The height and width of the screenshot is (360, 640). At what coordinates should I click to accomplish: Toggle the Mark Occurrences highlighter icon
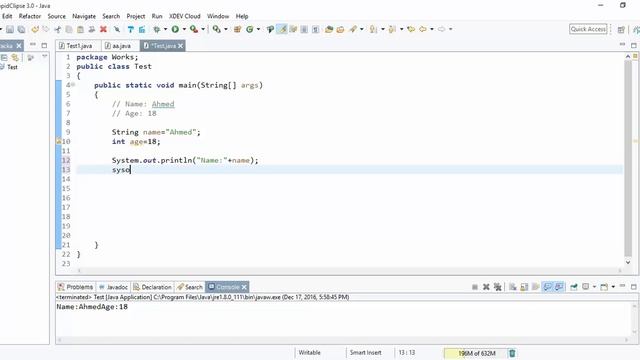point(282,29)
